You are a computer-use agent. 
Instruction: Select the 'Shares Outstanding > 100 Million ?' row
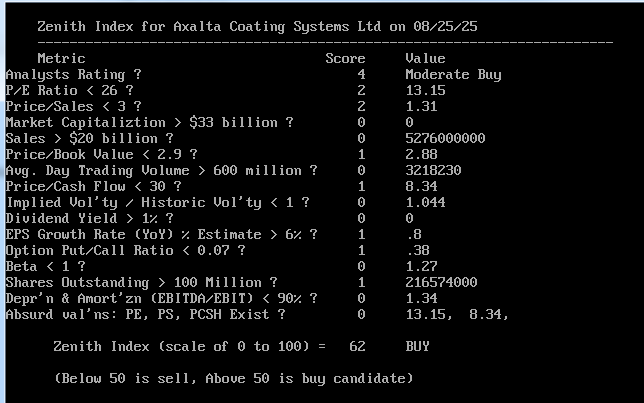pyautogui.click(x=142, y=283)
